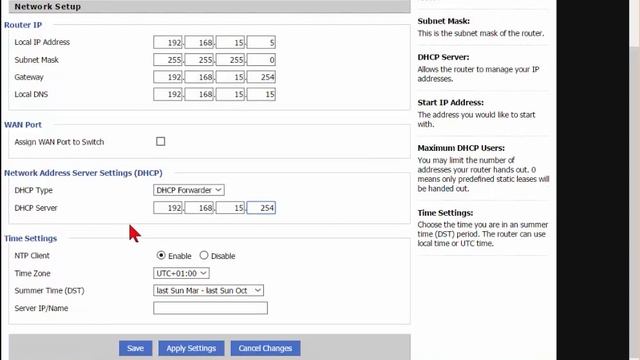Image resolution: width=640 pixels, height=360 pixels.
Task: Select the NTP Client Disable radio button
Action: [204, 255]
